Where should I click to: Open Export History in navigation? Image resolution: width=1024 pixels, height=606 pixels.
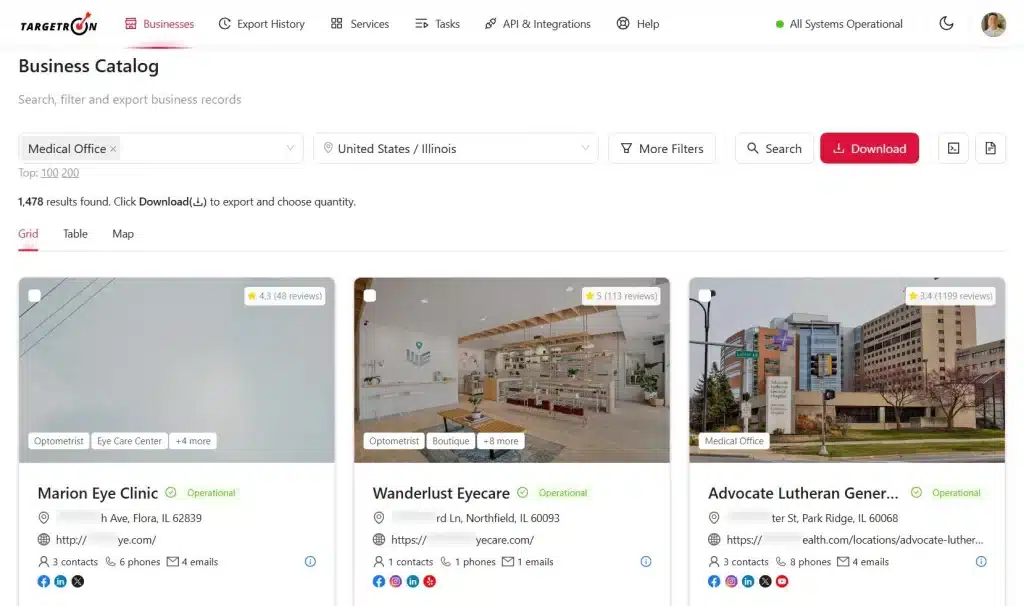point(261,24)
